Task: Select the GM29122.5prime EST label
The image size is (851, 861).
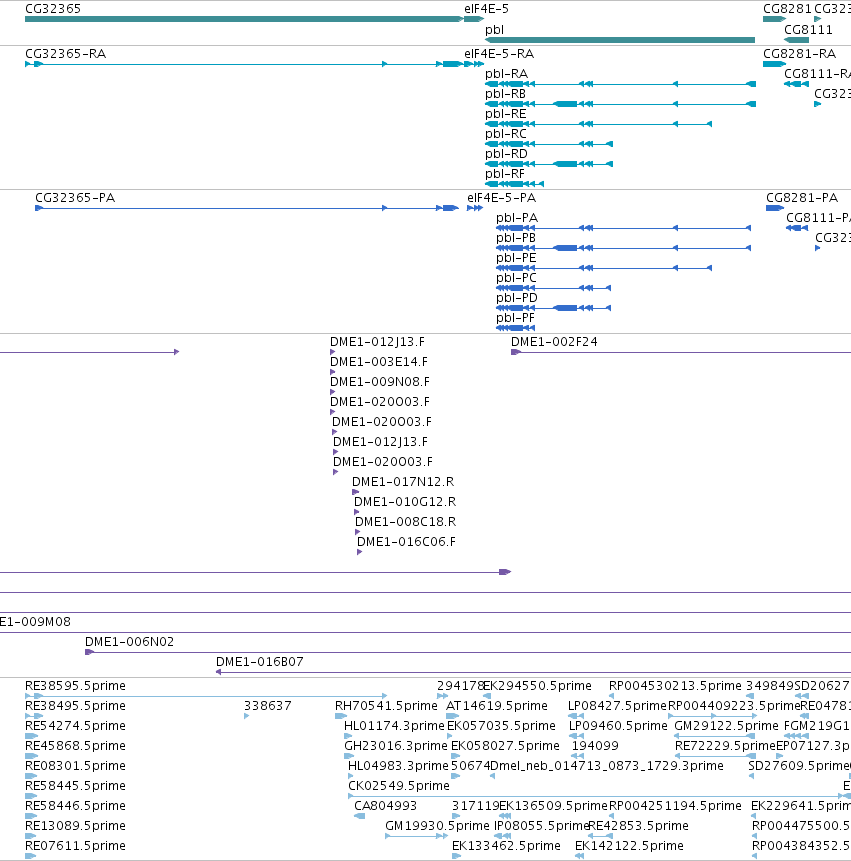Action: pyautogui.click(x=726, y=726)
